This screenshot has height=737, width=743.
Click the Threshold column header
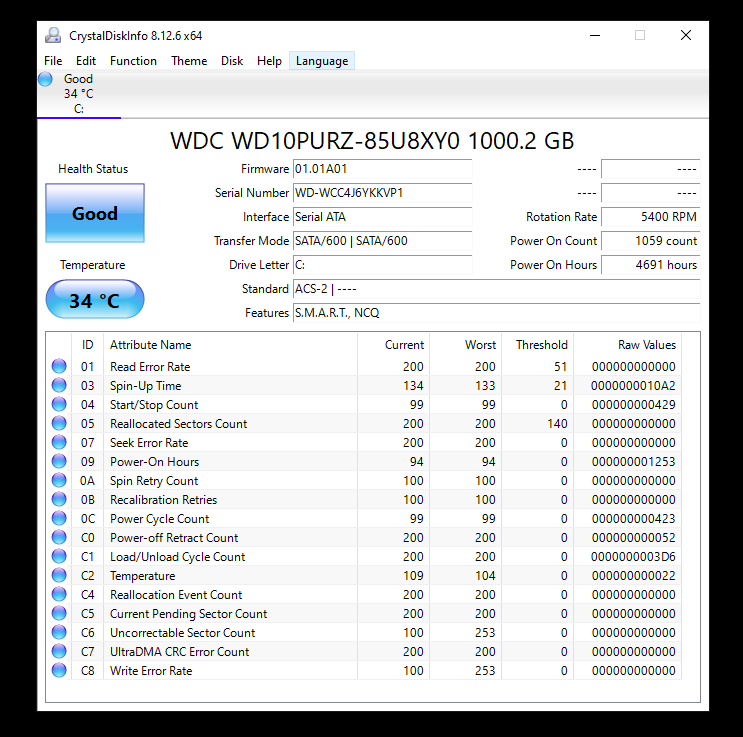coord(537,345)
